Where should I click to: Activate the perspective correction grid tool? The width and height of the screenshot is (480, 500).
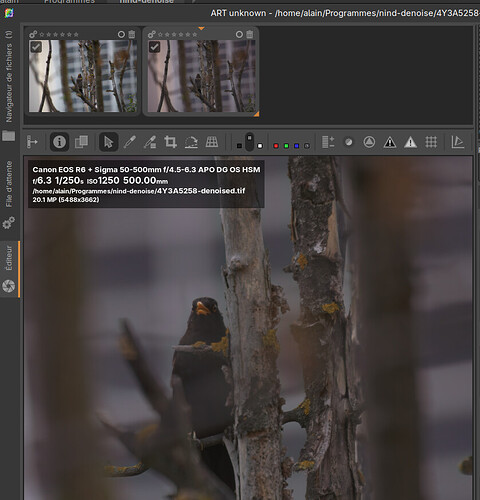coord(212,142)
